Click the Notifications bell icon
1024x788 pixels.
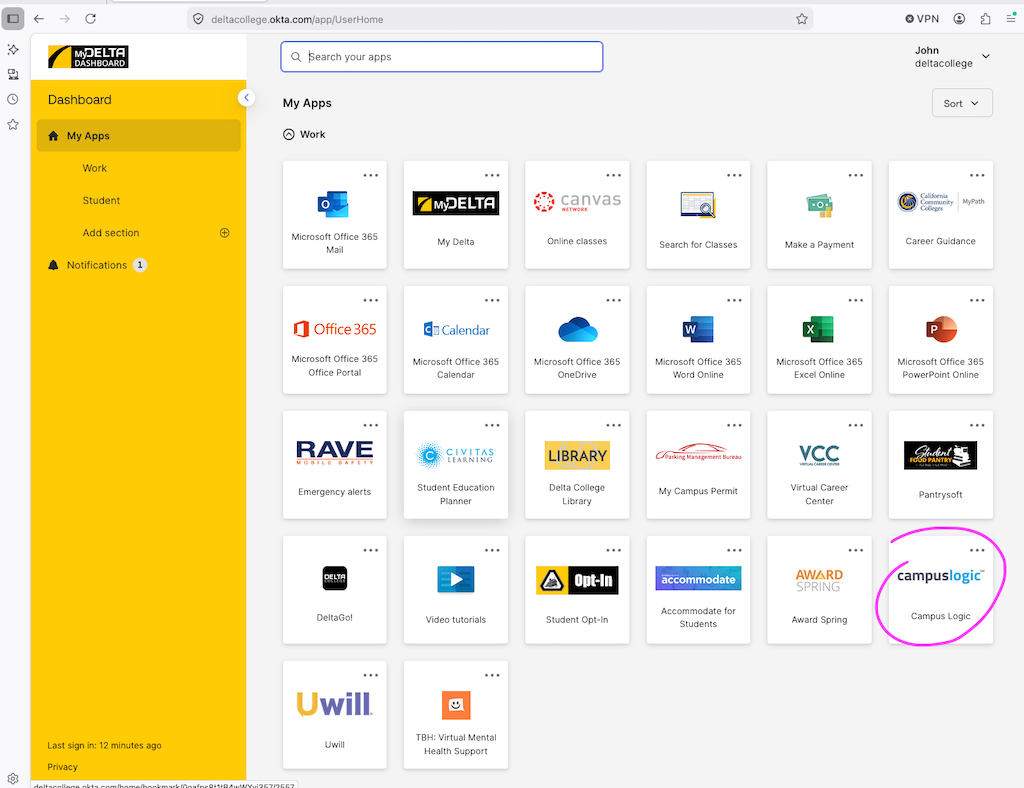[x=54, y=265]
